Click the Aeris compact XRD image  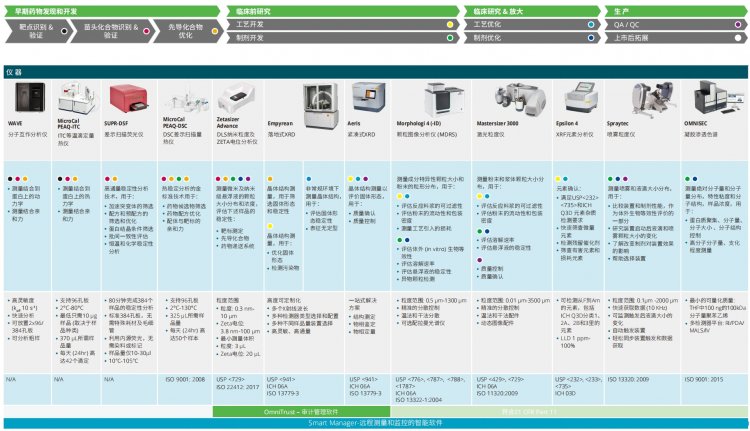coord(368,97)
